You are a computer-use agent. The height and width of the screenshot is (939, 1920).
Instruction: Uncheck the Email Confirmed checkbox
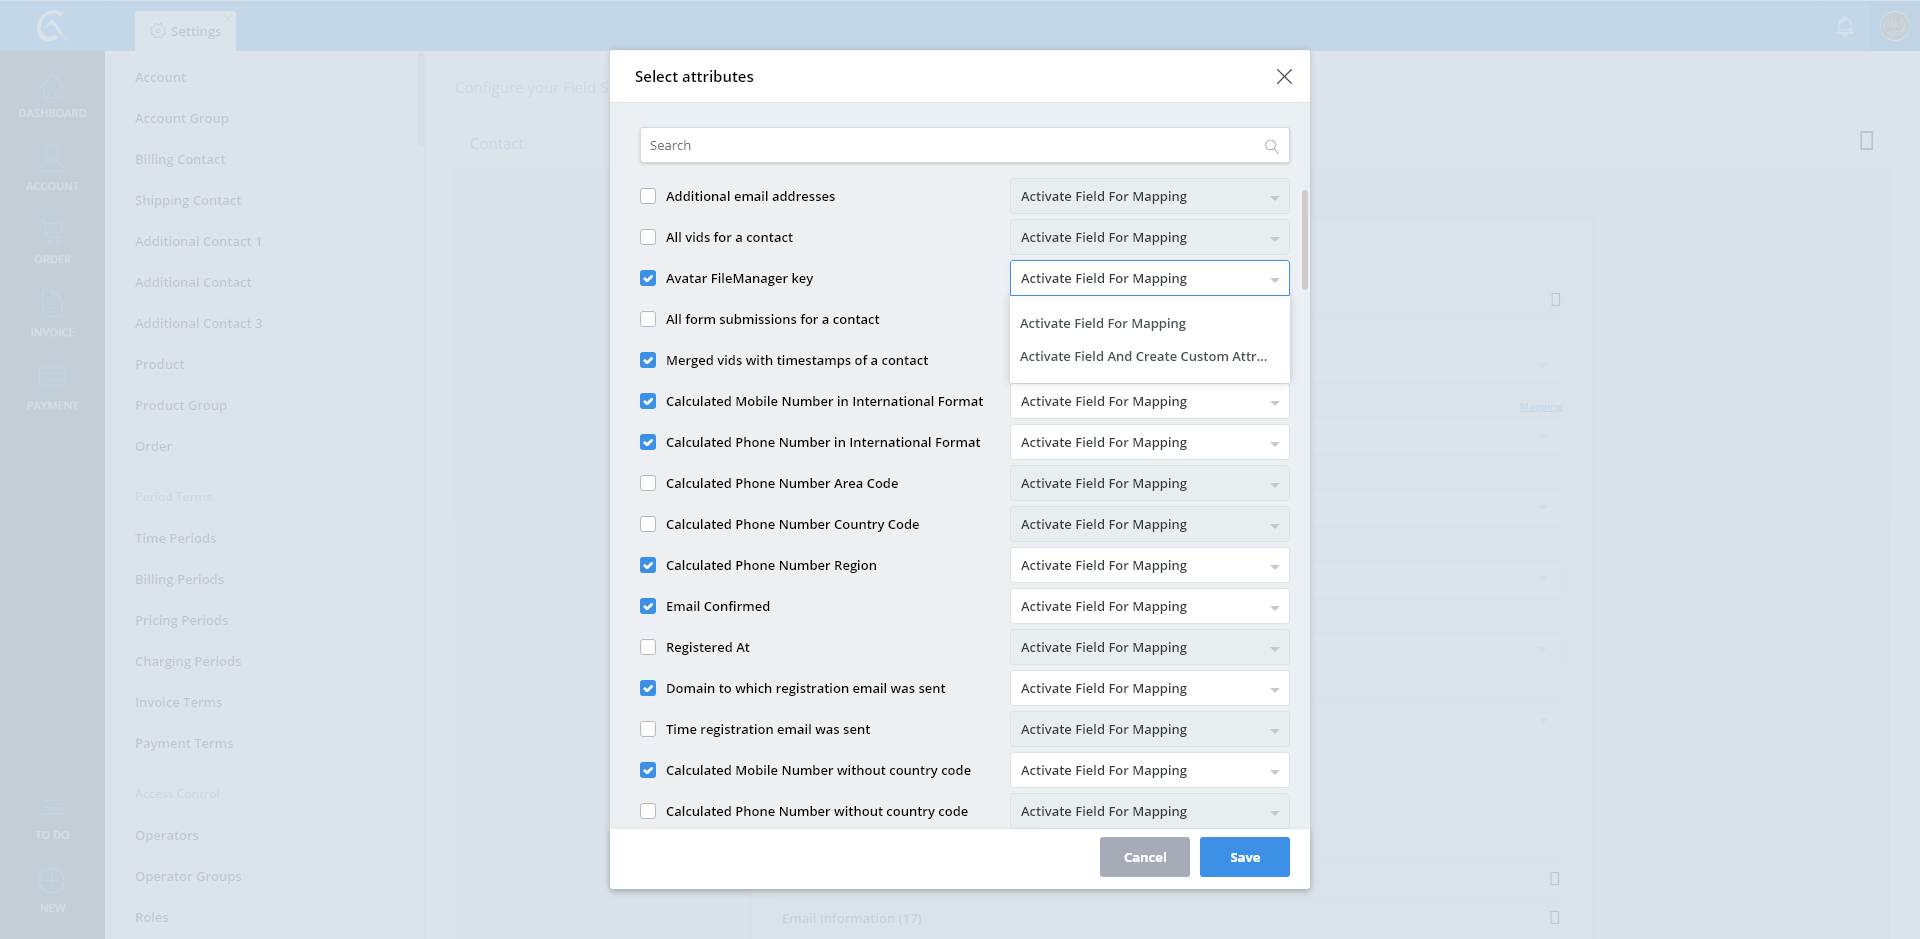coord(648,607)
